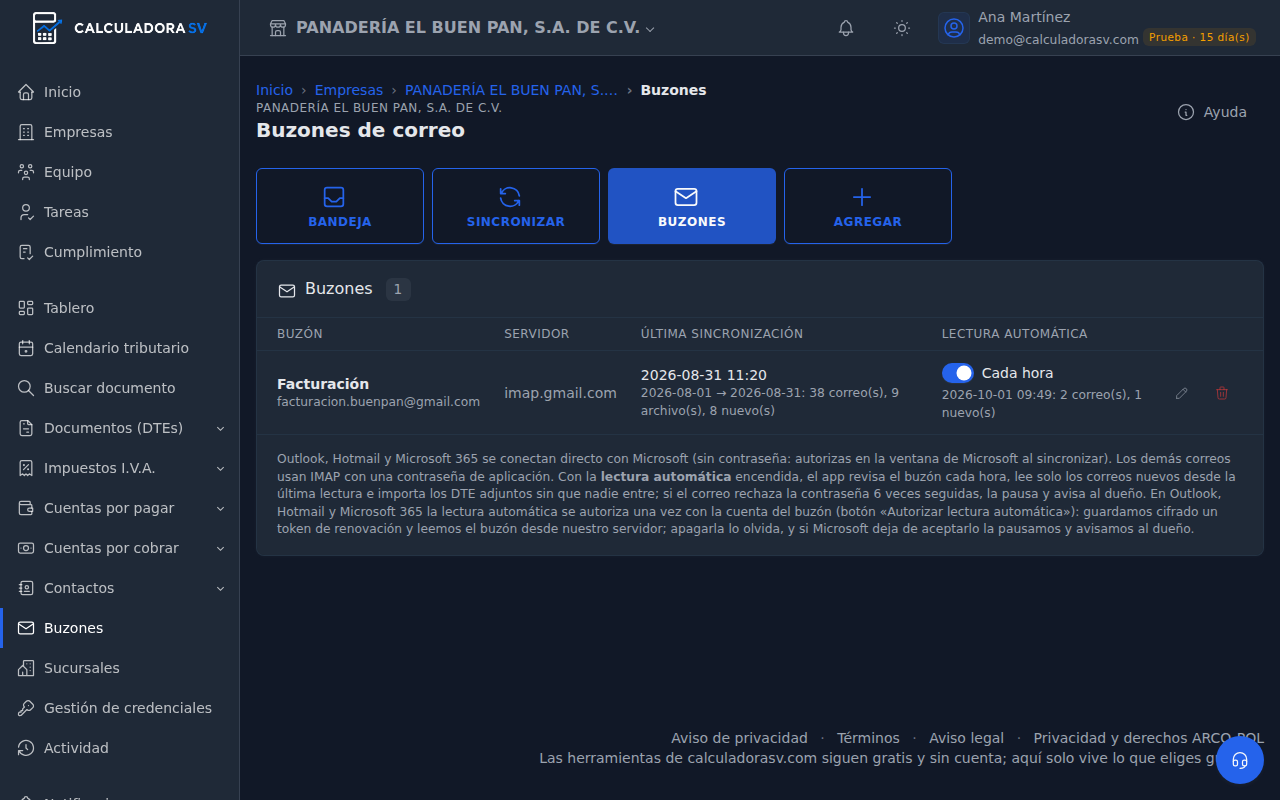Follow the Inicio breadcrumb link

tap(275, 90)
